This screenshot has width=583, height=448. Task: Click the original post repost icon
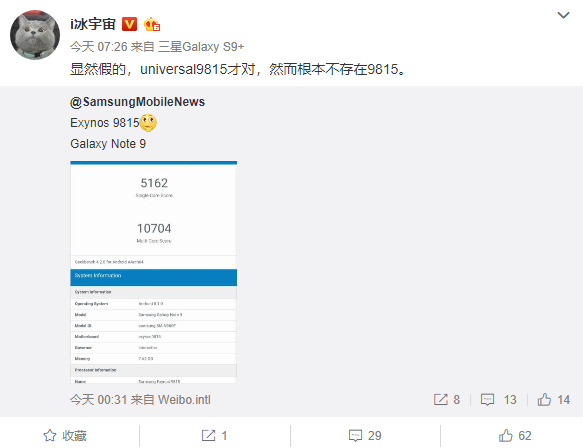coord(441,400)
